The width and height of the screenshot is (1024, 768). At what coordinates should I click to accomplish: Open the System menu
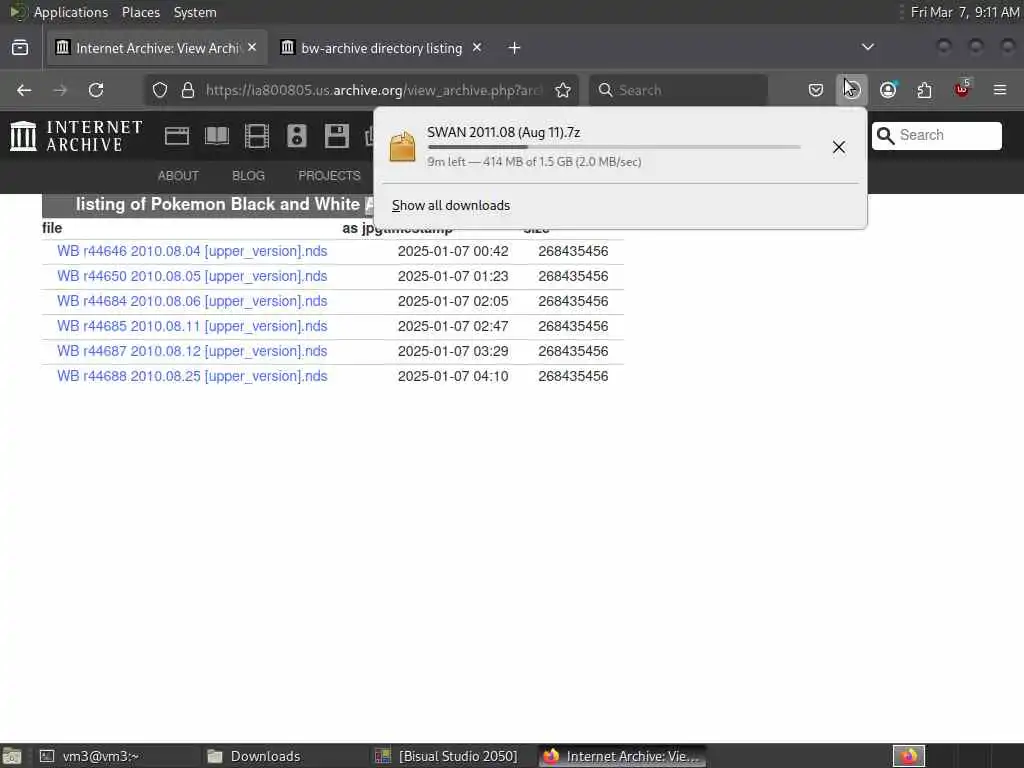point(195,12)
